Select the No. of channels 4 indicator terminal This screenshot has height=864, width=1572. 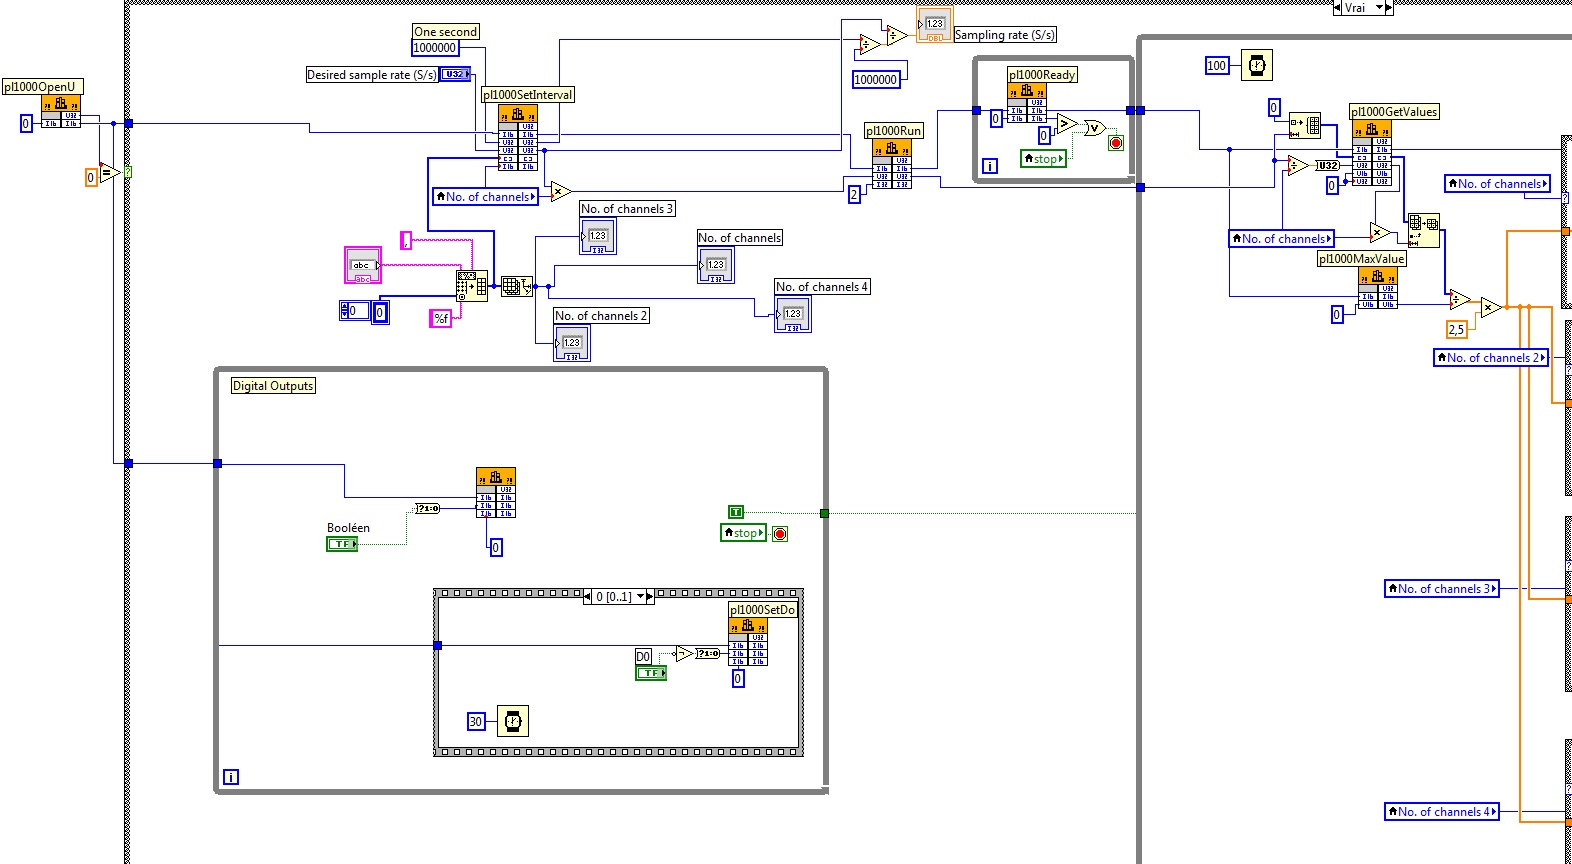point(792,314)
